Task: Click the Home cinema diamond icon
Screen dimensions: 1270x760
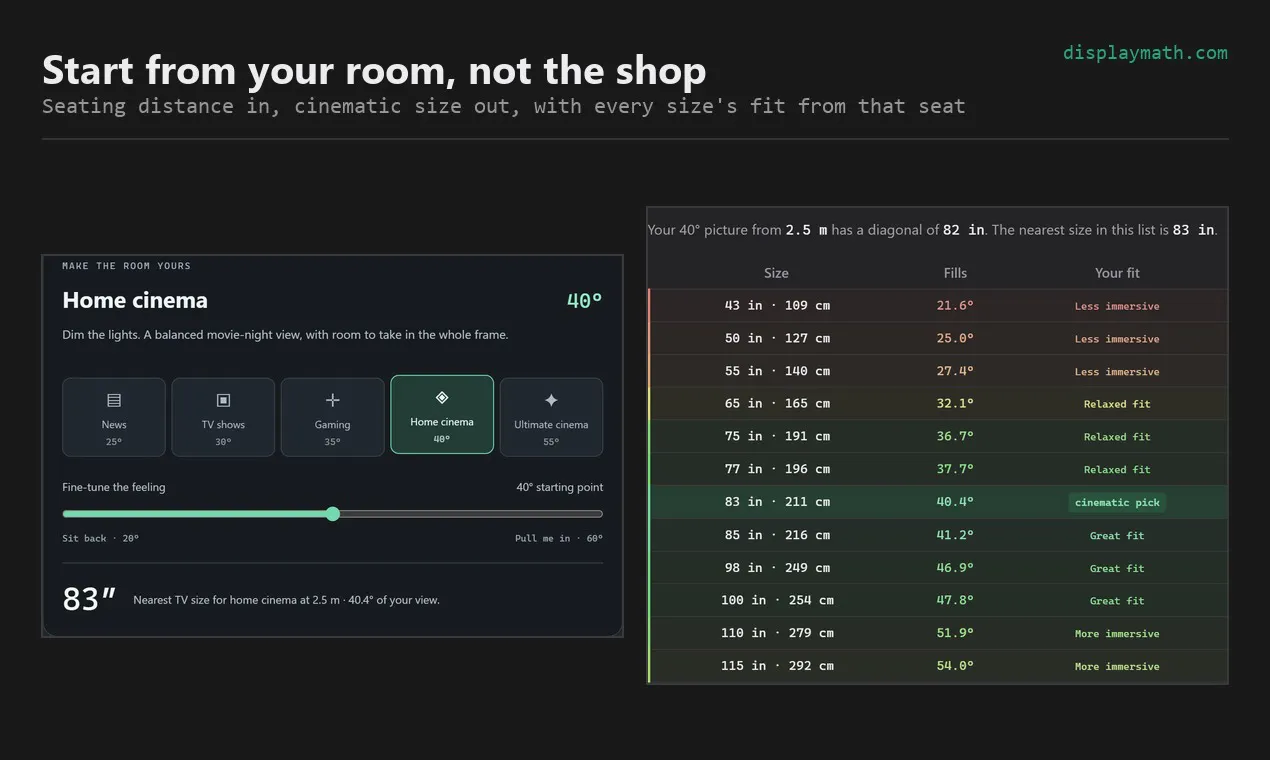Action: click(442, 397)
